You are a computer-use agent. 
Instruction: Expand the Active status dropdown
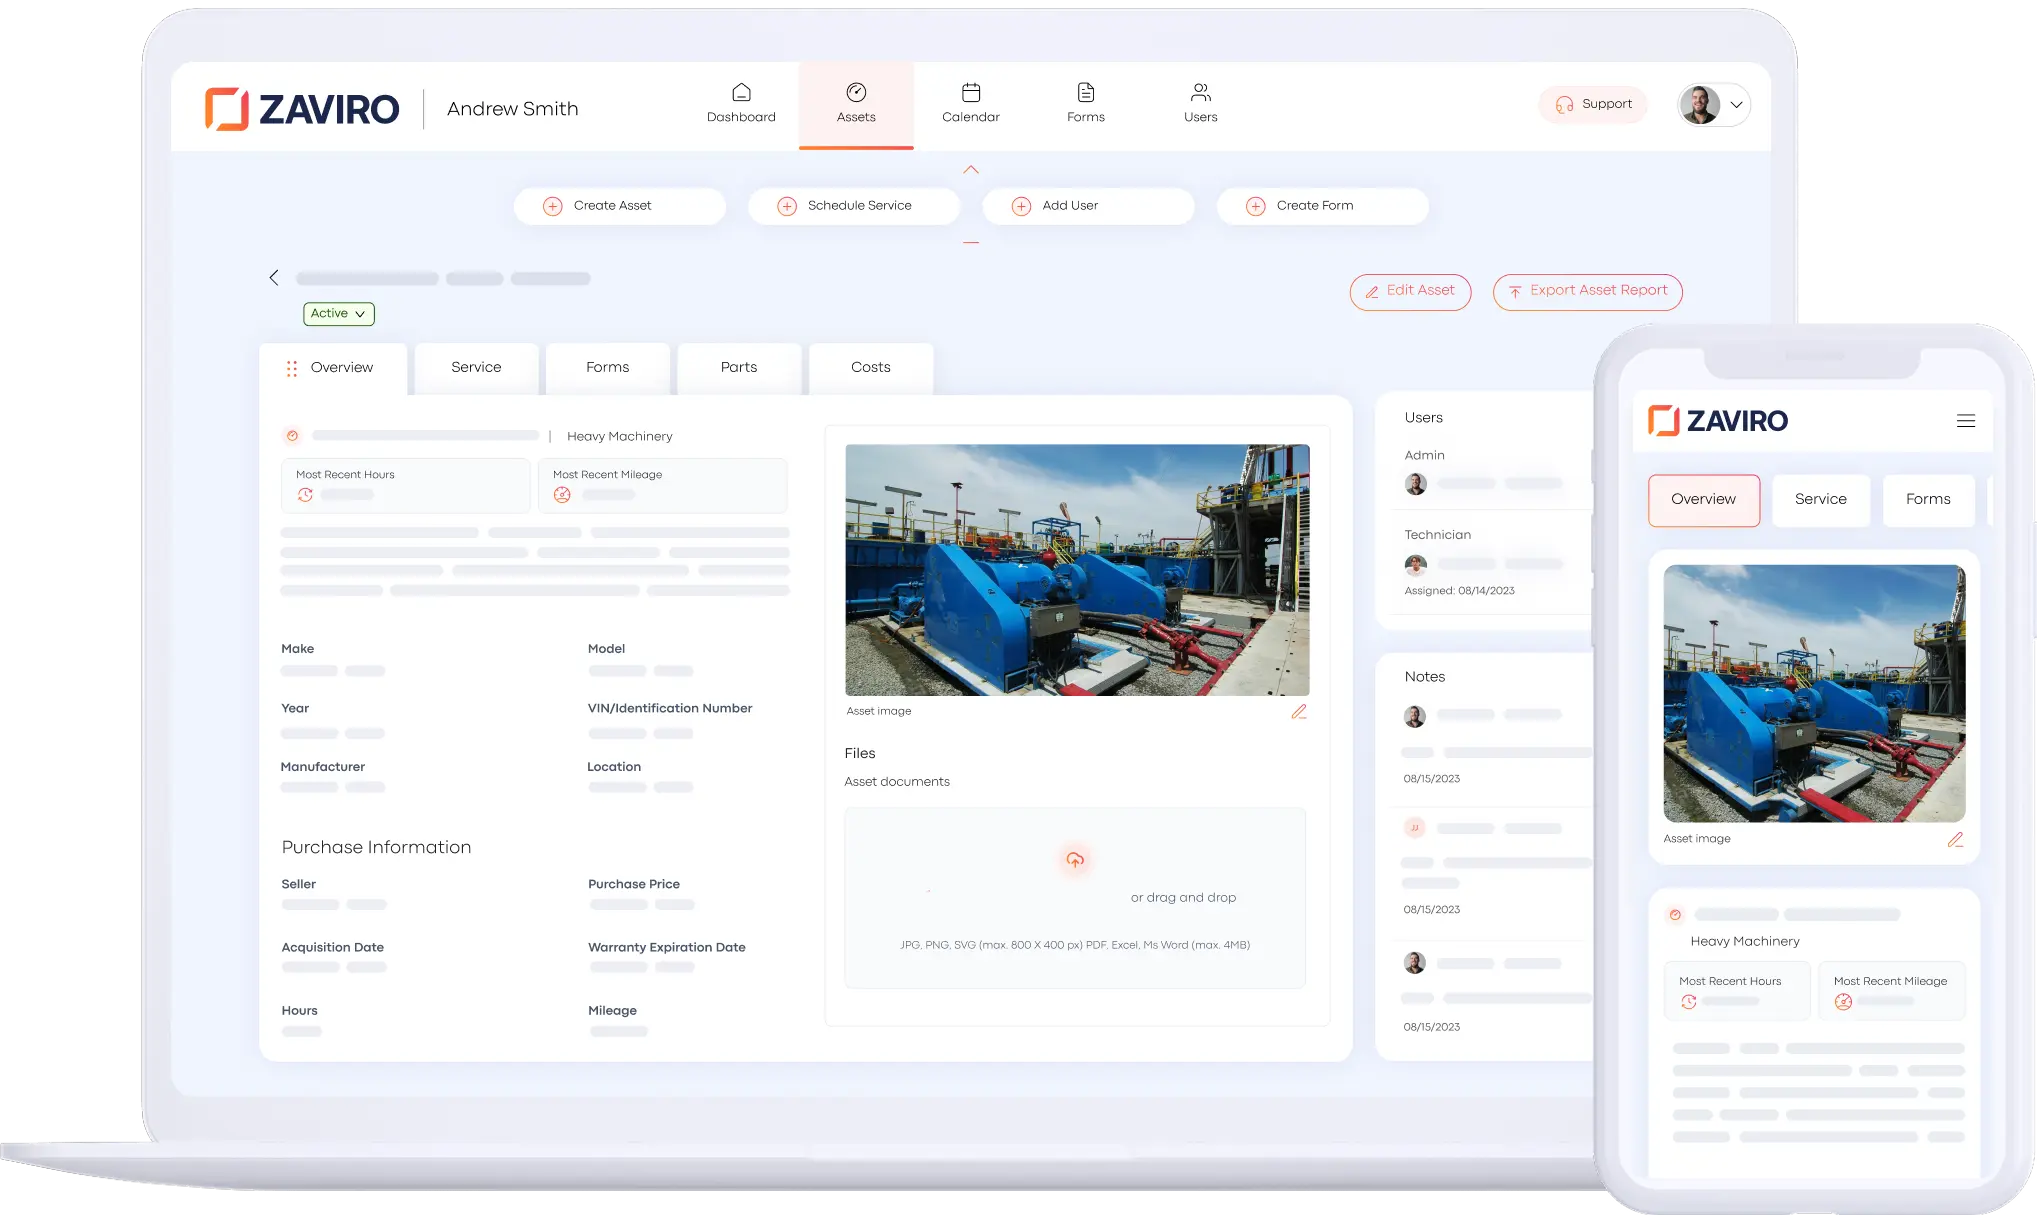pos(338,314)
